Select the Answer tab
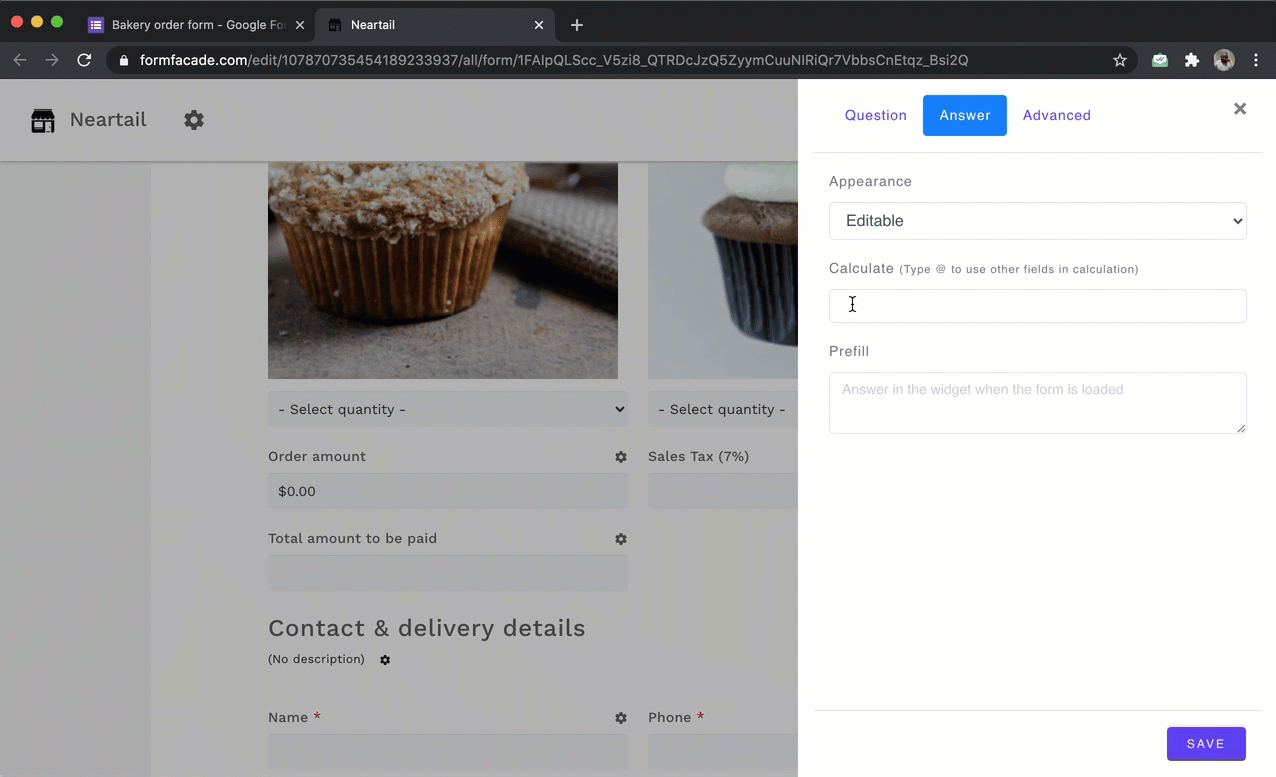Image resolution: width=1276 pixels, height=777 pixels. tap(964, 115)
